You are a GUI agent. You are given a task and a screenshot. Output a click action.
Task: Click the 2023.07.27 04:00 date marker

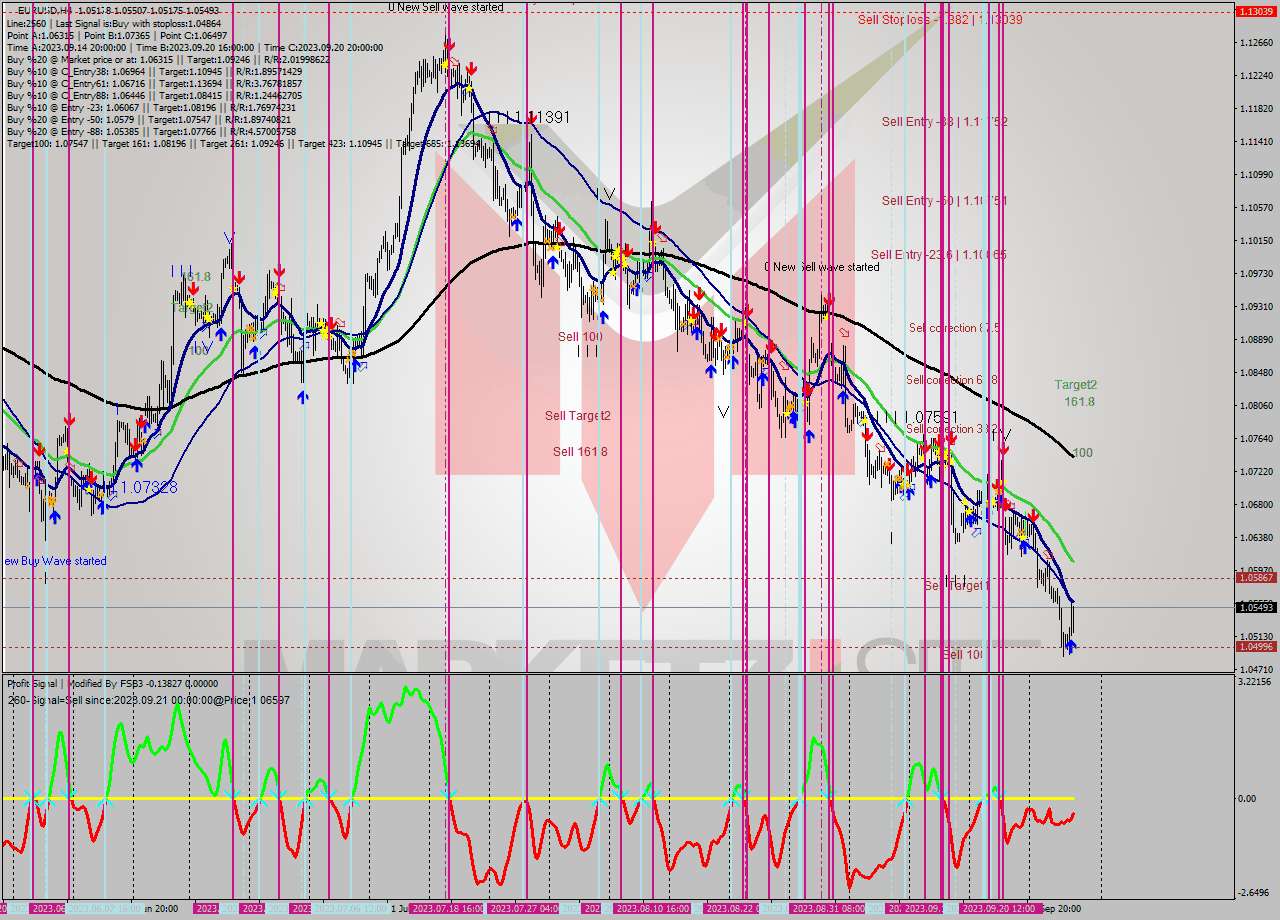[x=524, y=908]
